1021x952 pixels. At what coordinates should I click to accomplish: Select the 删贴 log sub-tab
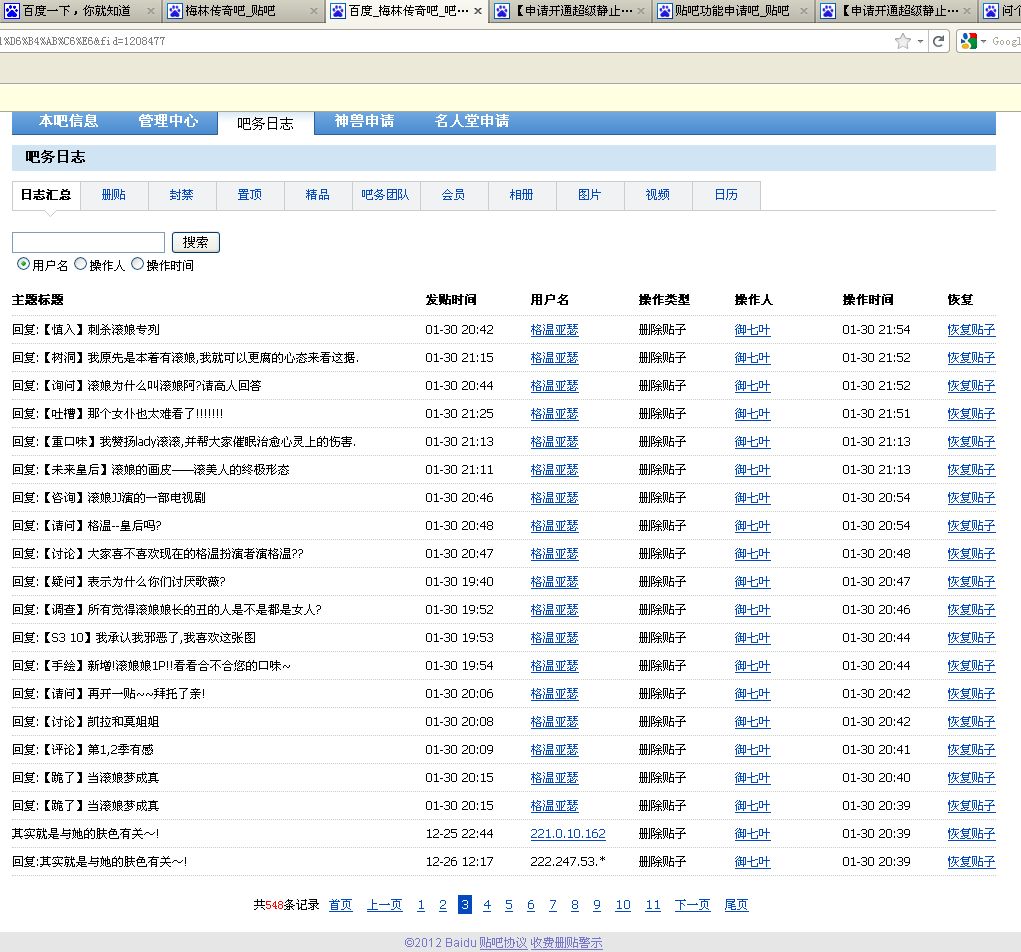click(x=114, y=195)
